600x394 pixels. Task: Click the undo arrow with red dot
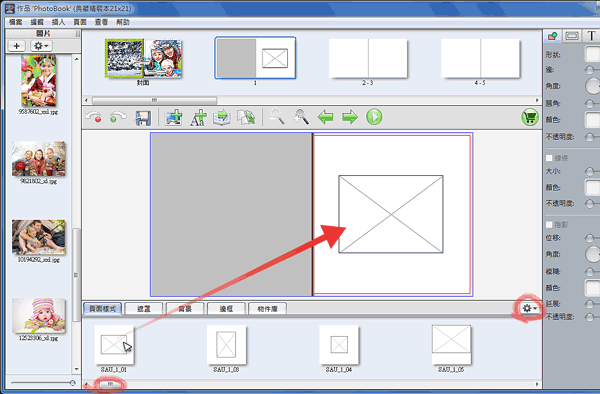click(94, 117)
